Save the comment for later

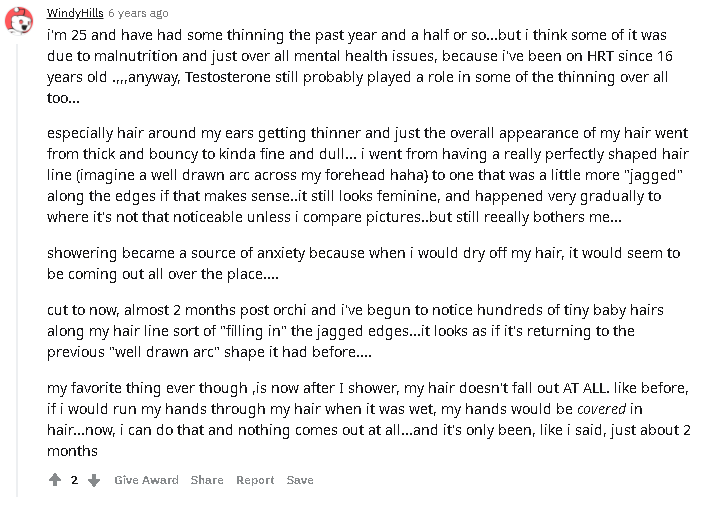(x=300, y=480)
